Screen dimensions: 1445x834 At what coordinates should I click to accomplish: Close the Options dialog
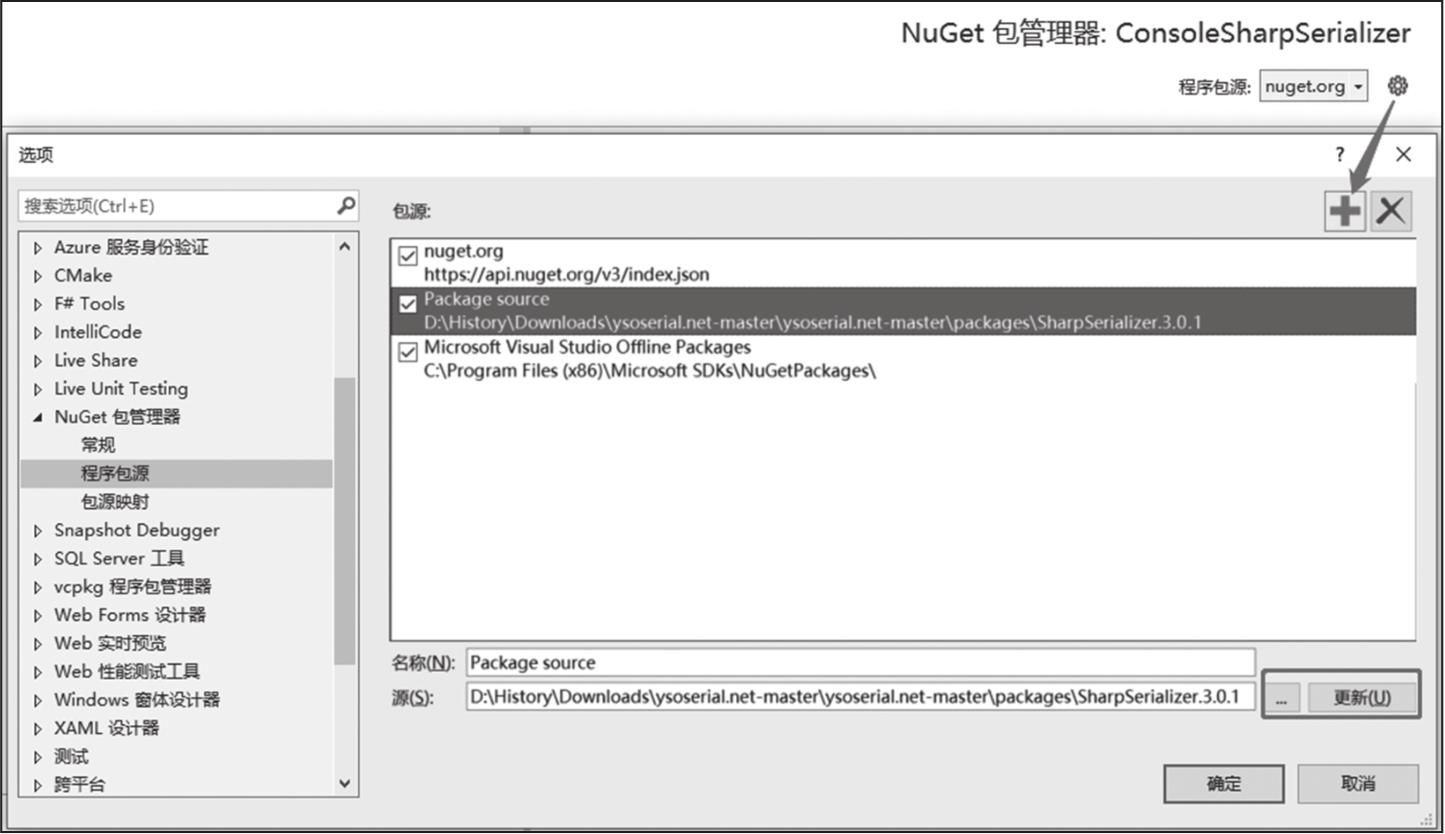click(1403, 154)
